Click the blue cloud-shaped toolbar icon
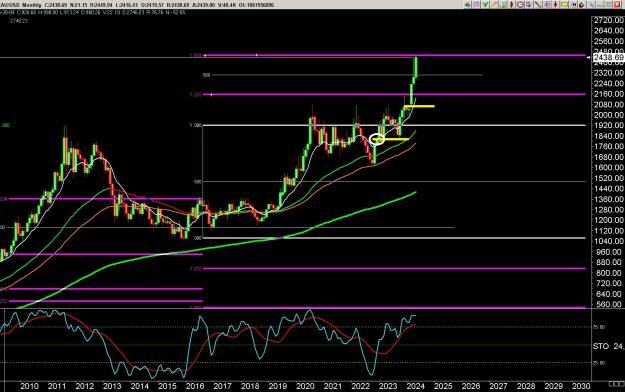Screen dimensions: 625x392 (x=467, y=4)
